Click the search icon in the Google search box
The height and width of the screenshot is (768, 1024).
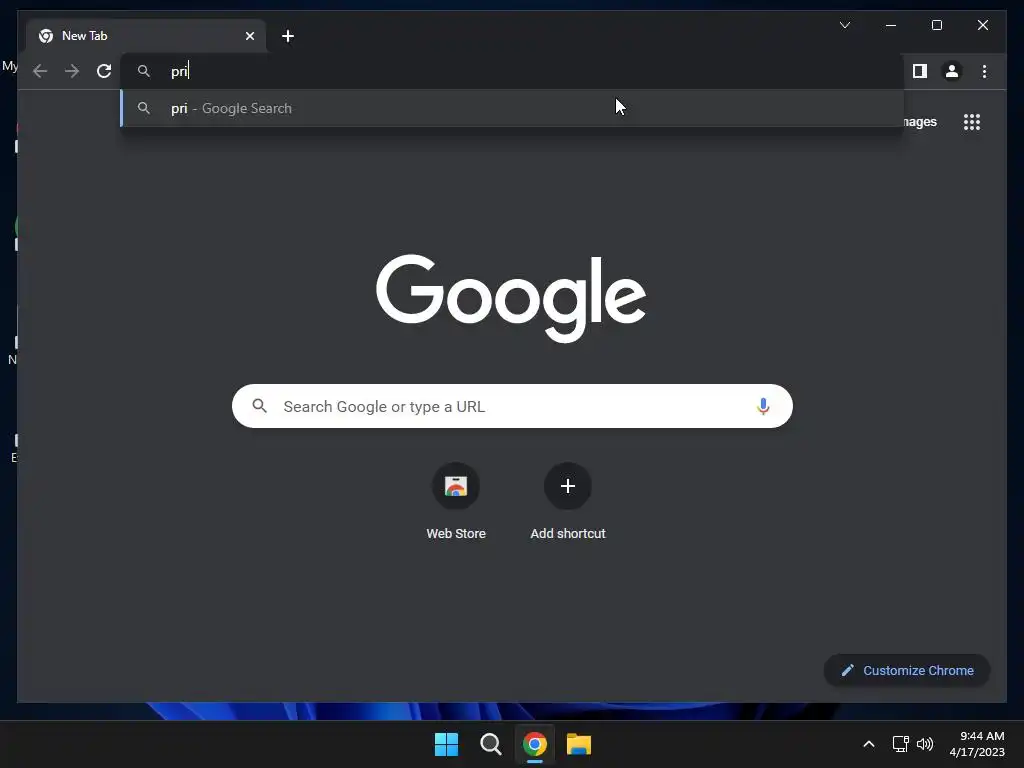coord(259,406)
